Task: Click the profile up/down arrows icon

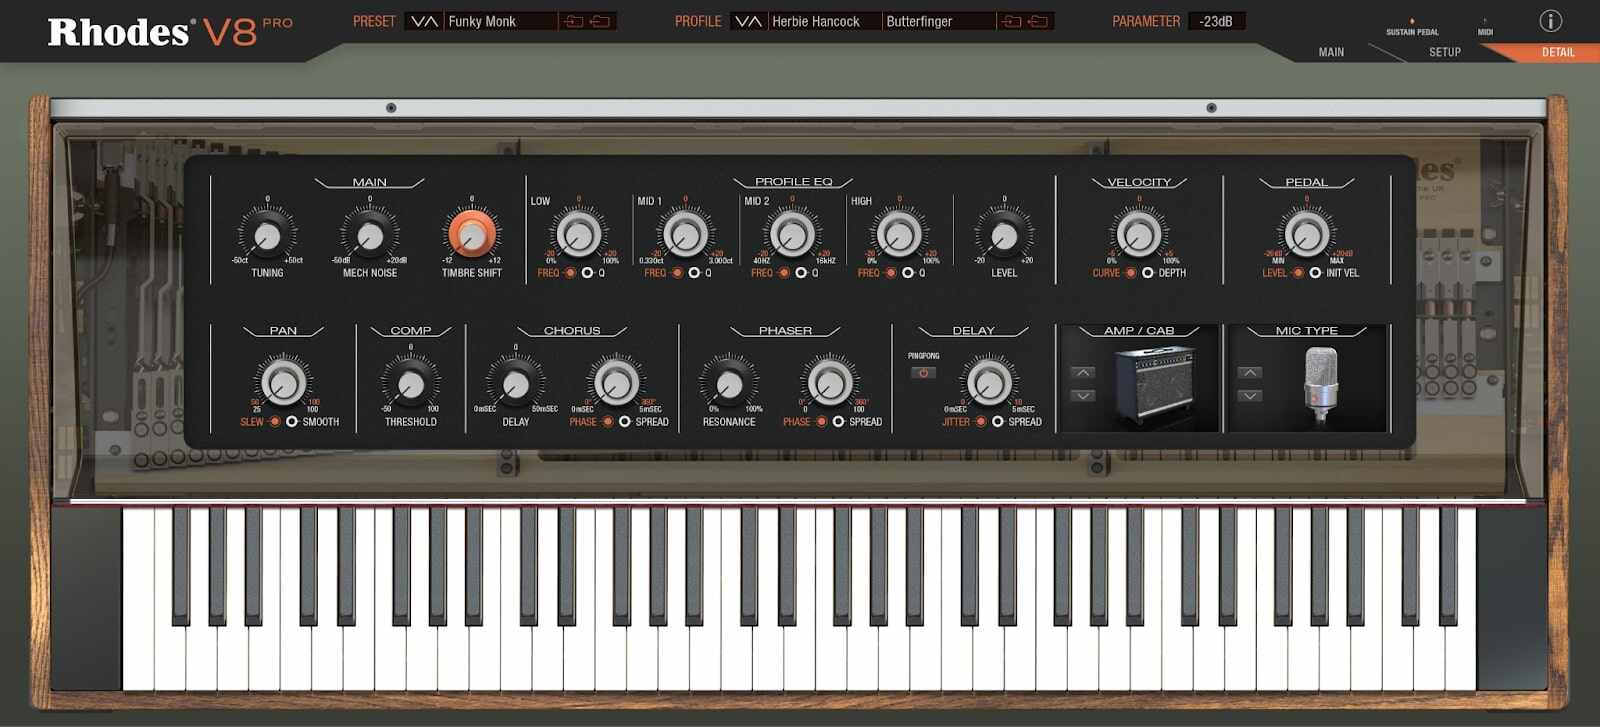Action: [748, 21]
